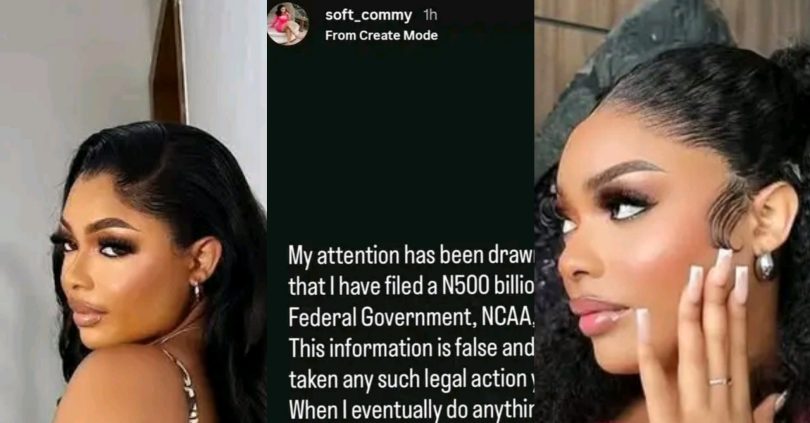Open the left photo of the woman
The width and height of the screenshot is (810, 423).
(133, 212)
